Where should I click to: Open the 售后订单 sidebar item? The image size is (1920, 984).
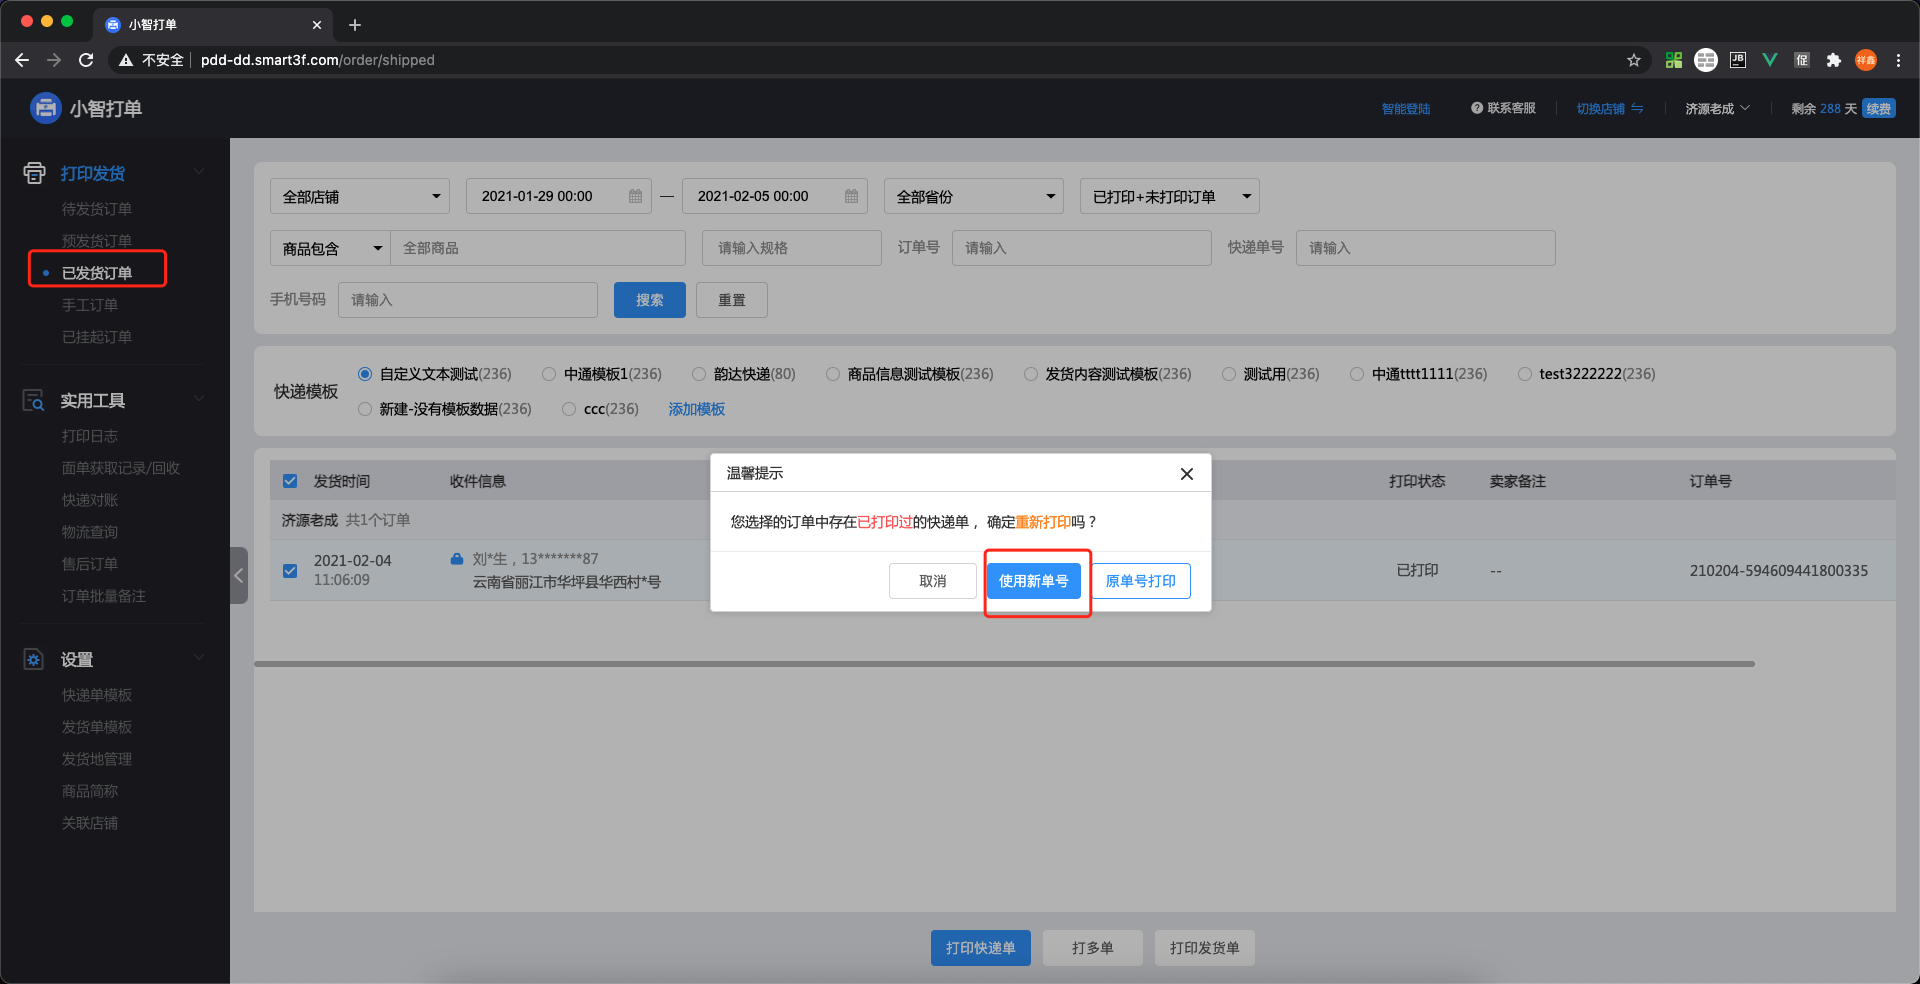tap(90, 564)
